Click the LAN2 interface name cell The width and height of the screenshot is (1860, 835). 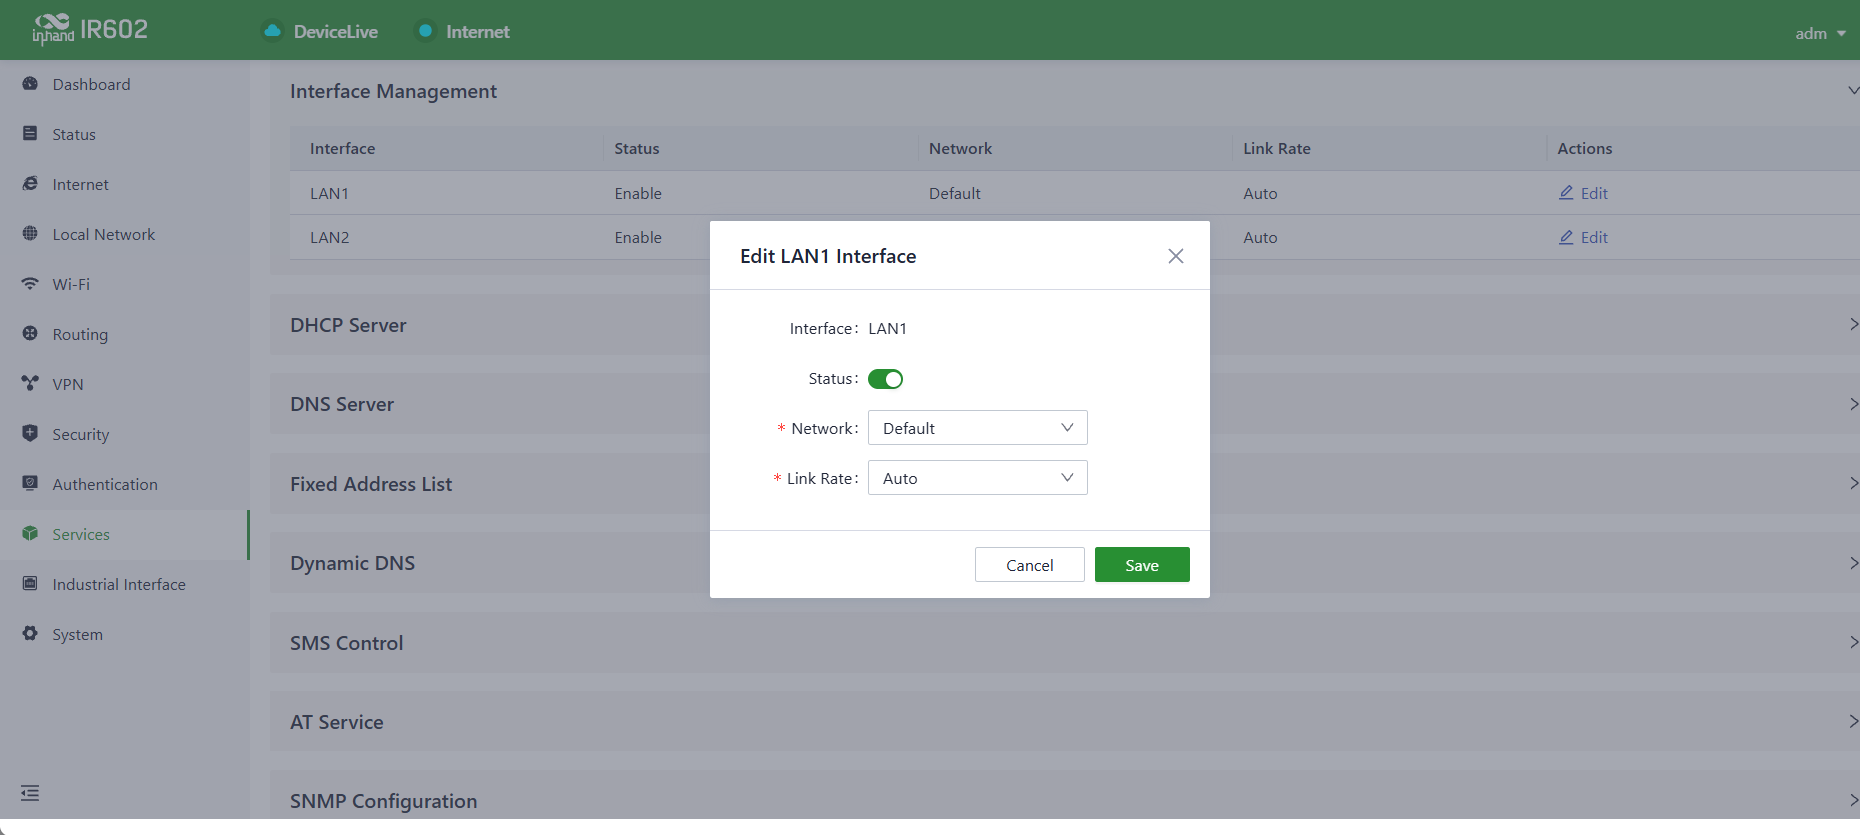(330, 237)
